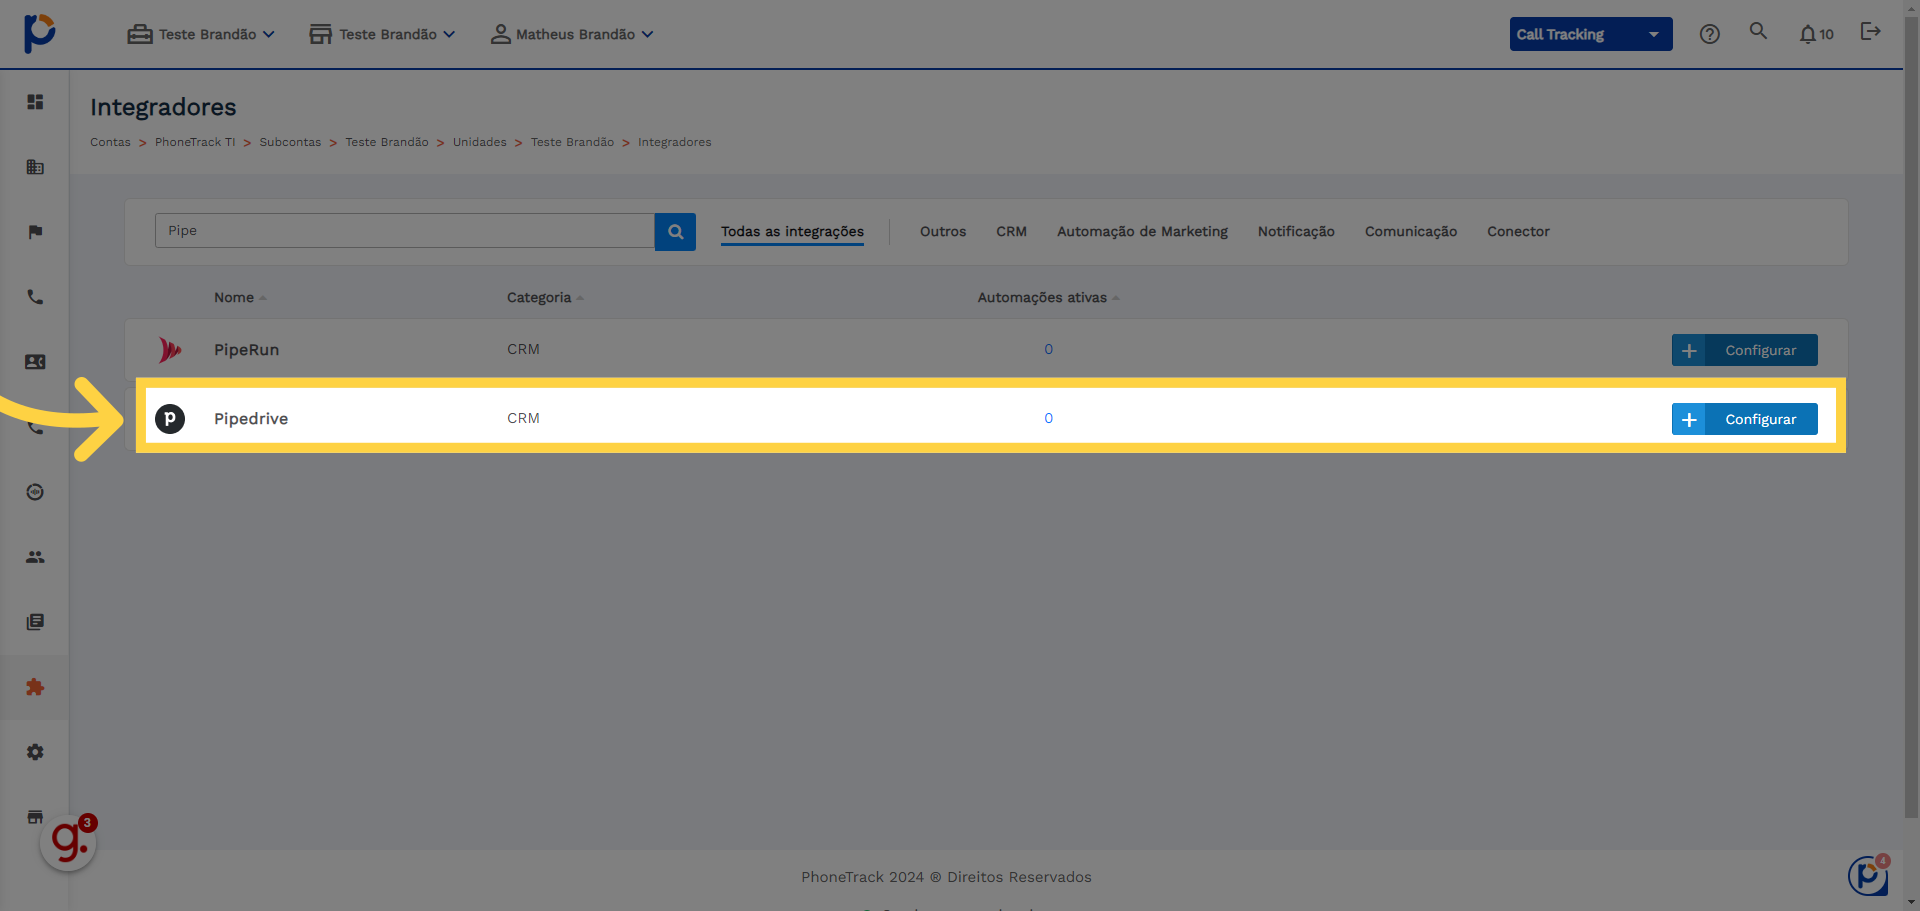The width and height of the screenshot is (1920, 911).
Task: Go to the Contas breadcrumb link
Action: pyautogui.click(x=110, y=142)
